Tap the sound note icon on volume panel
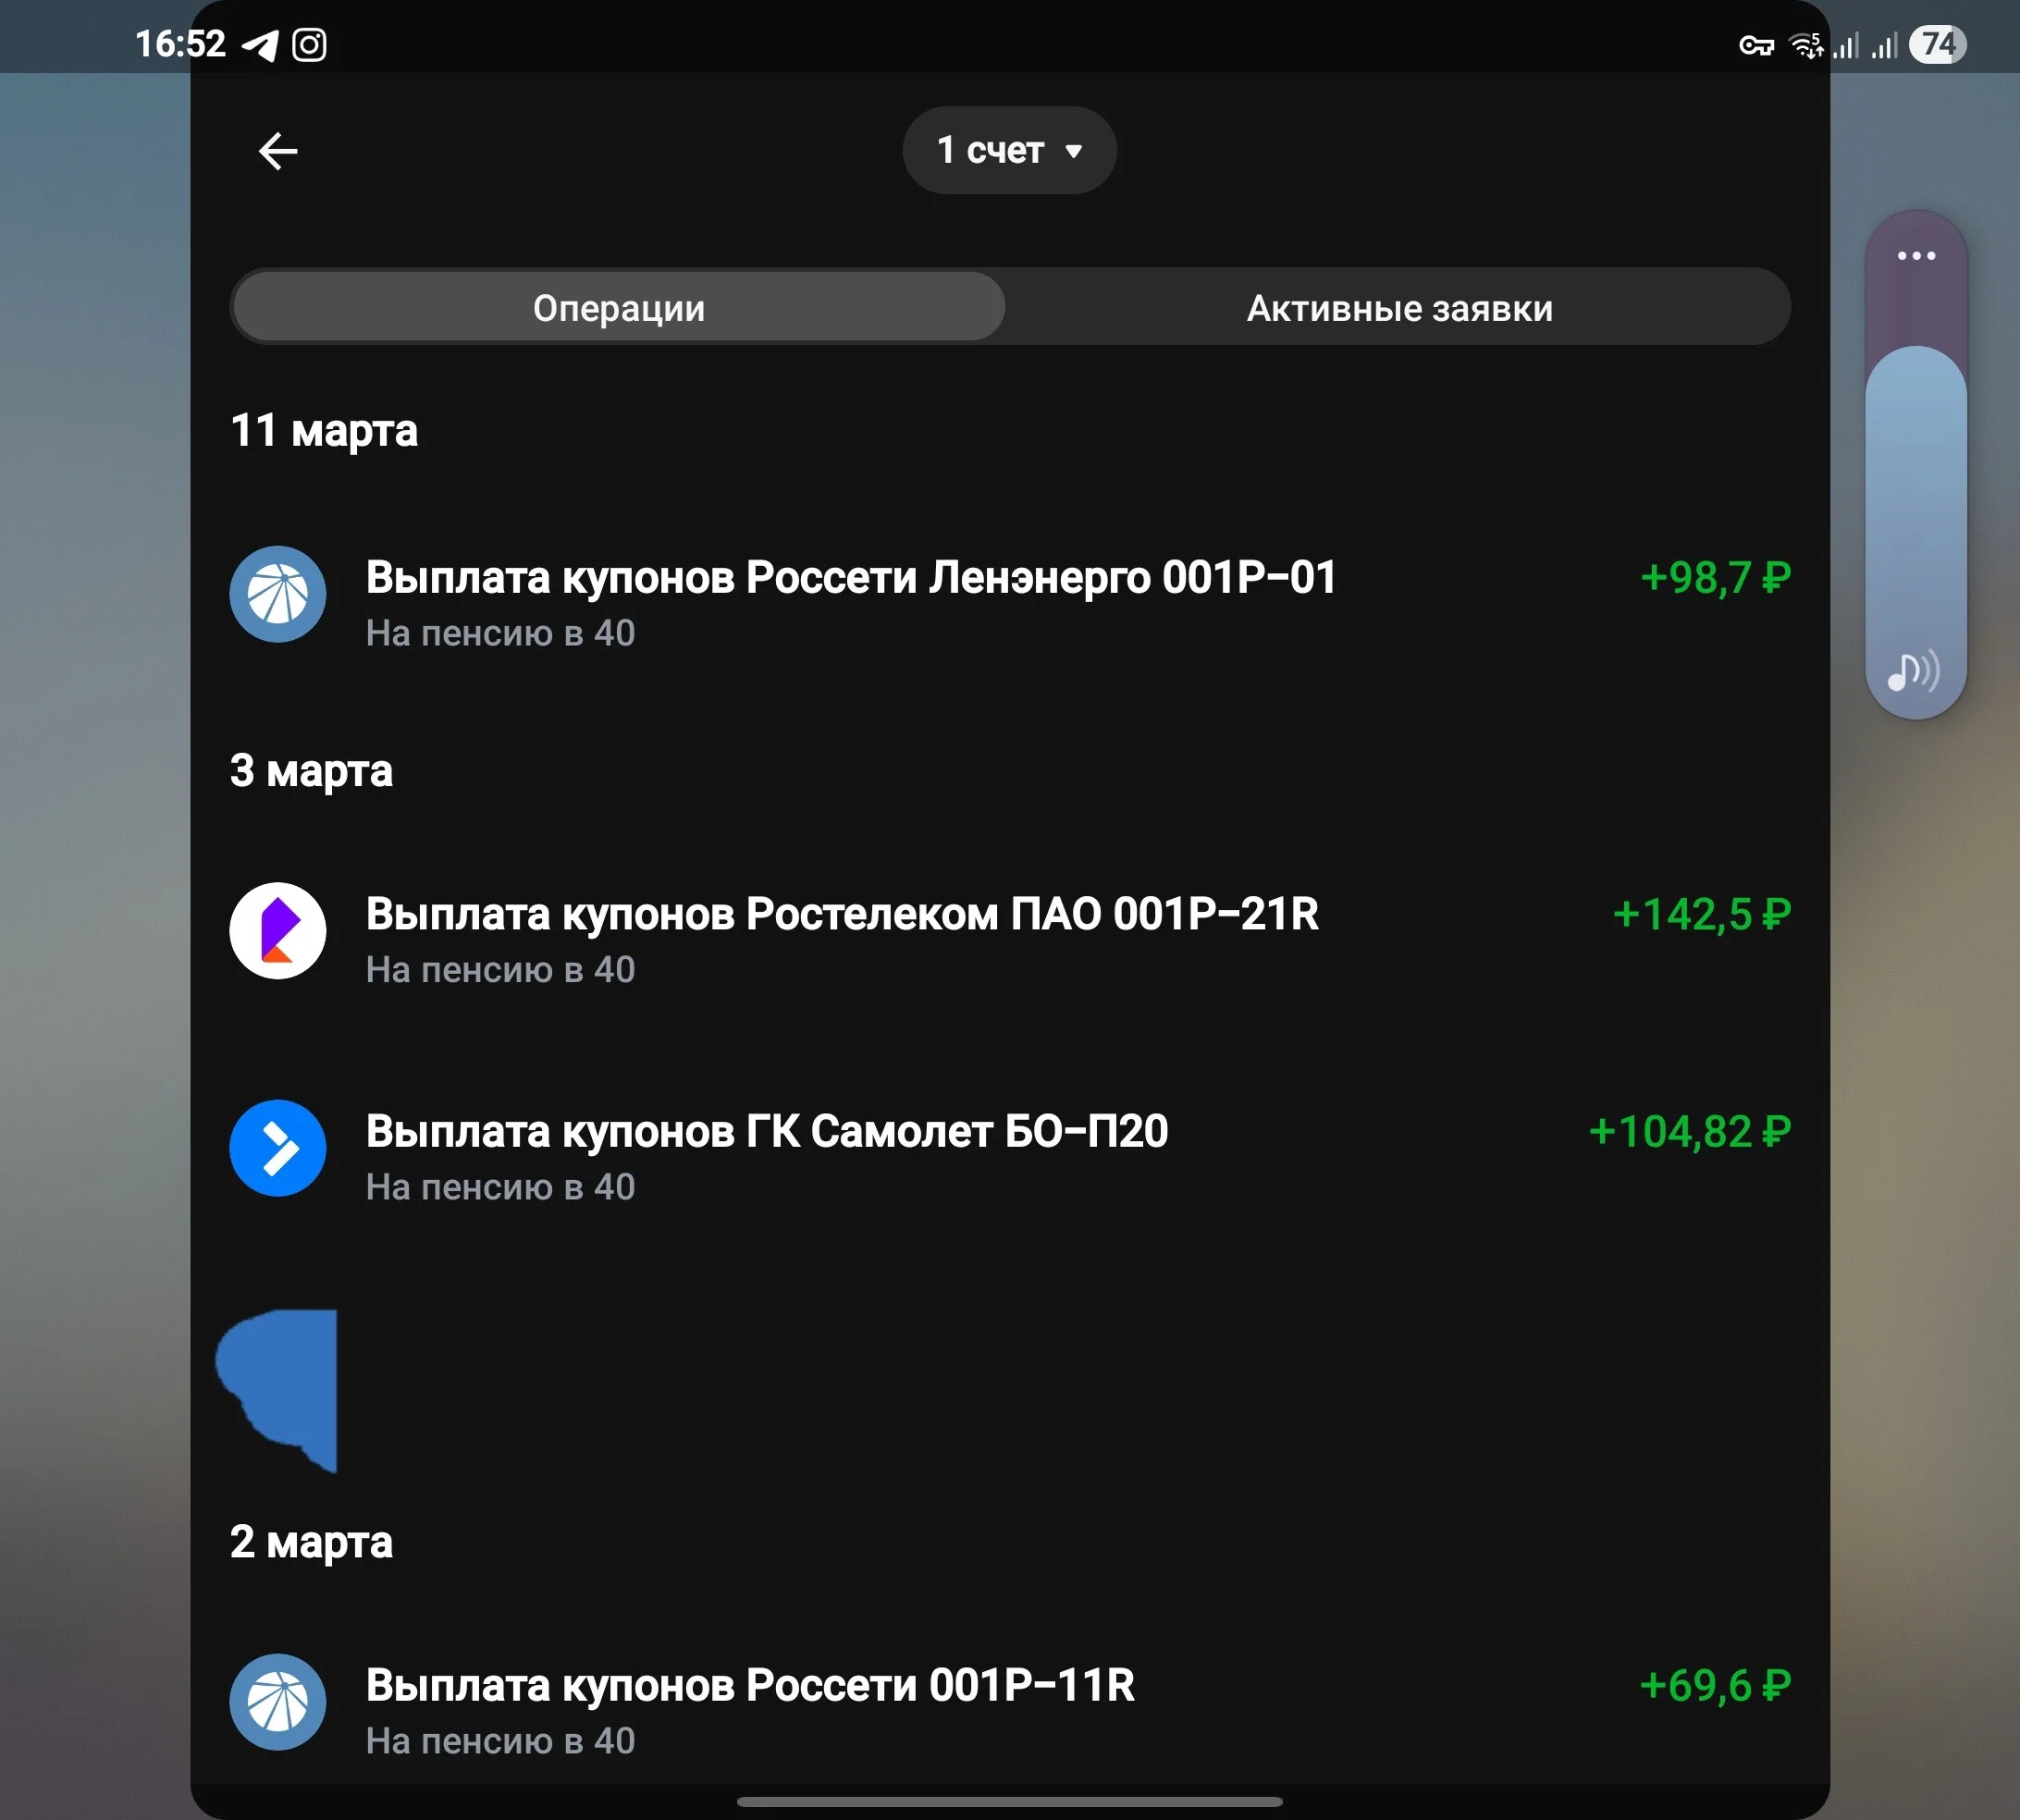 [x=1913, y=671]
